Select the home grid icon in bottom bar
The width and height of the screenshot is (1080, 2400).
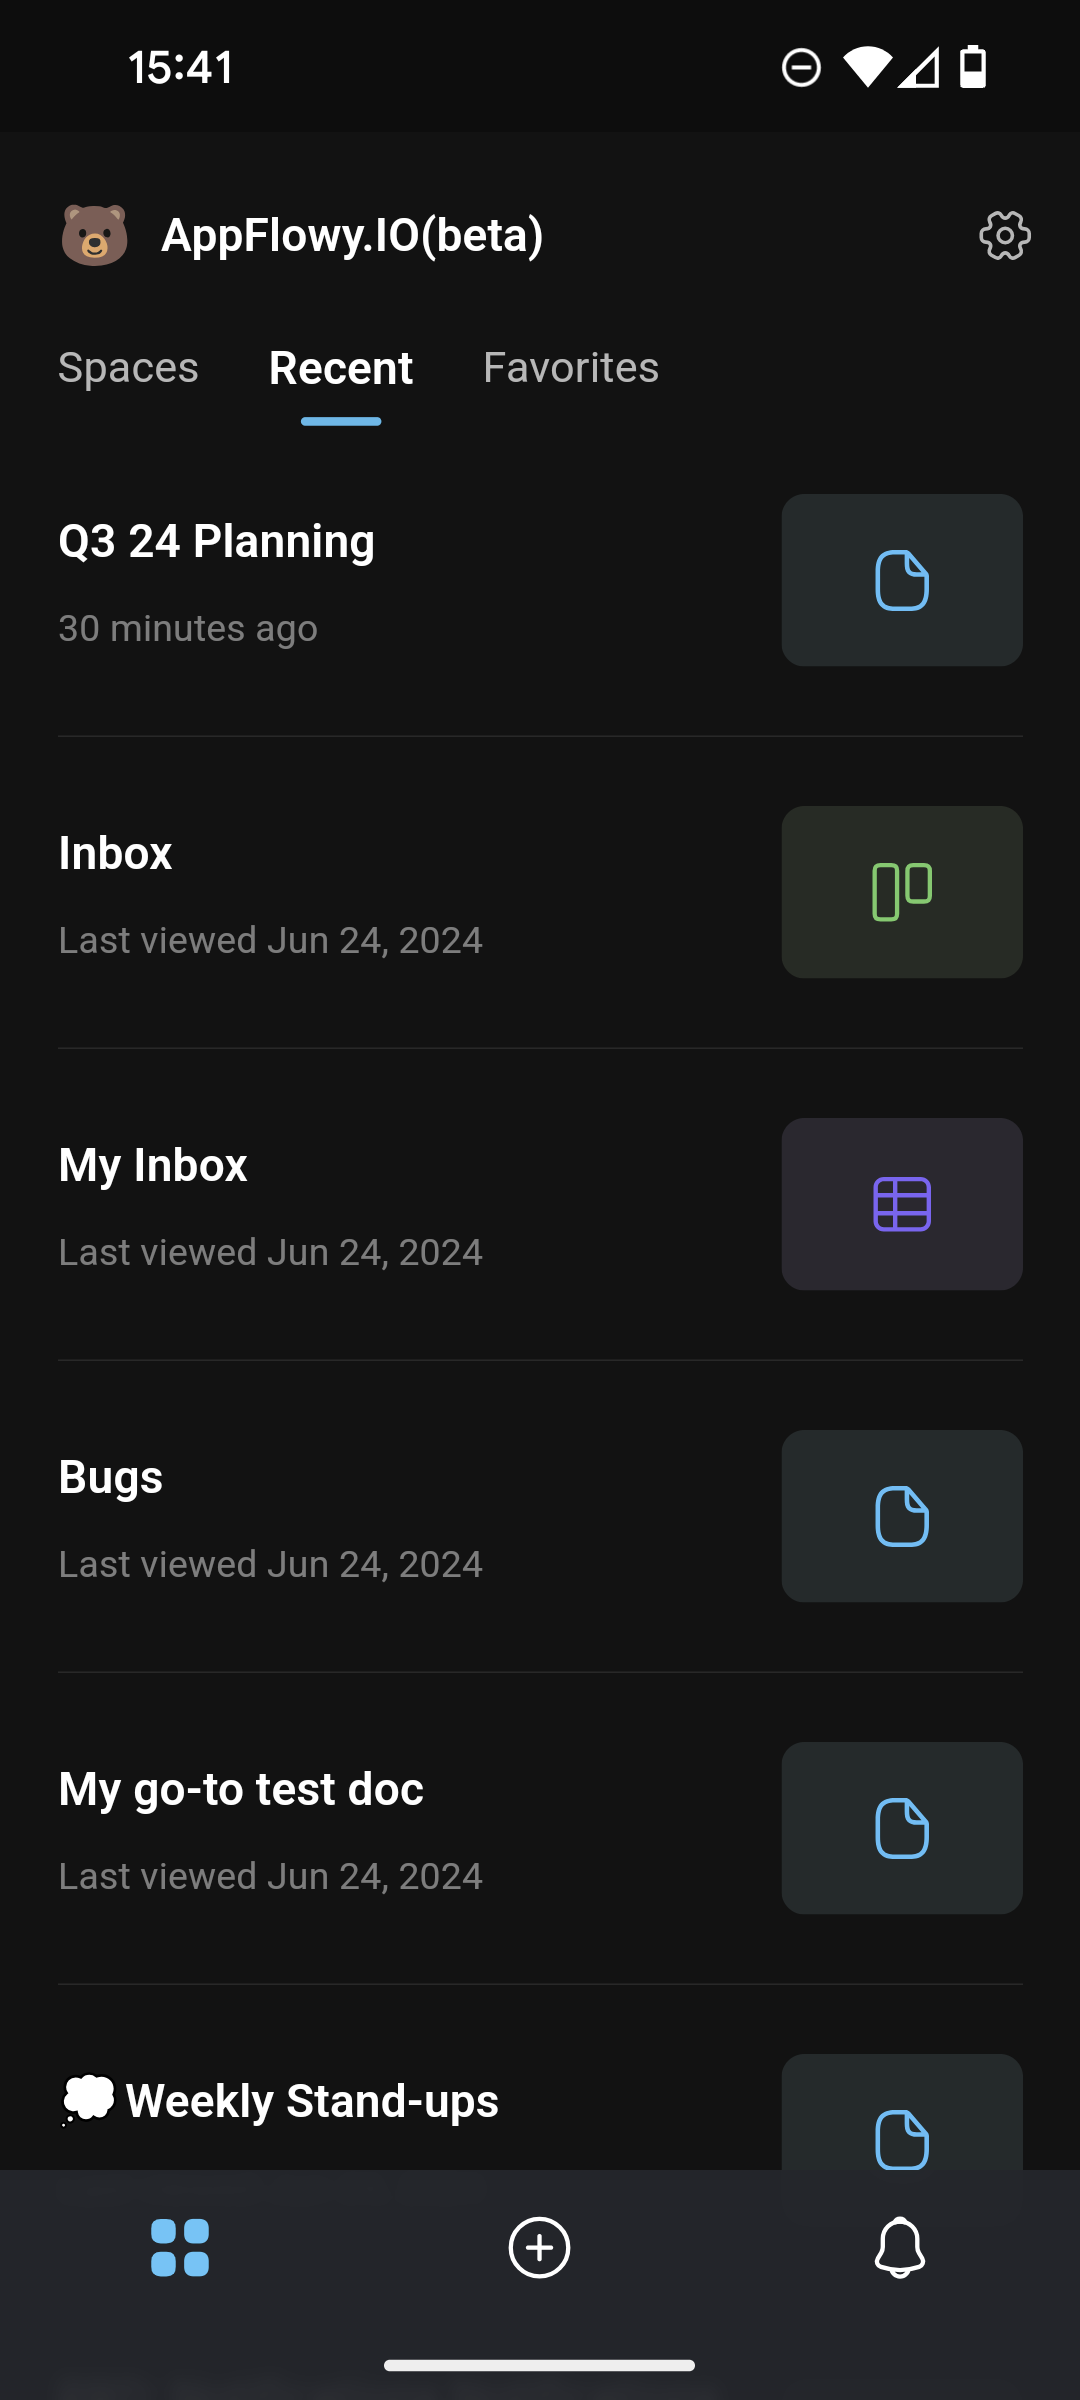180,2247
